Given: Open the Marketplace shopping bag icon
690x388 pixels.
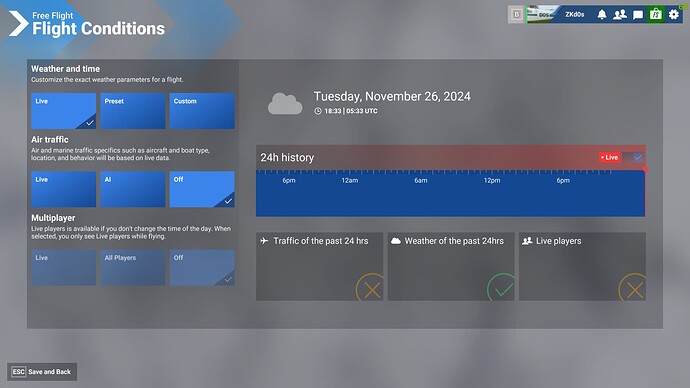Looking at the screenshot, I should click(x=656, y=15).
